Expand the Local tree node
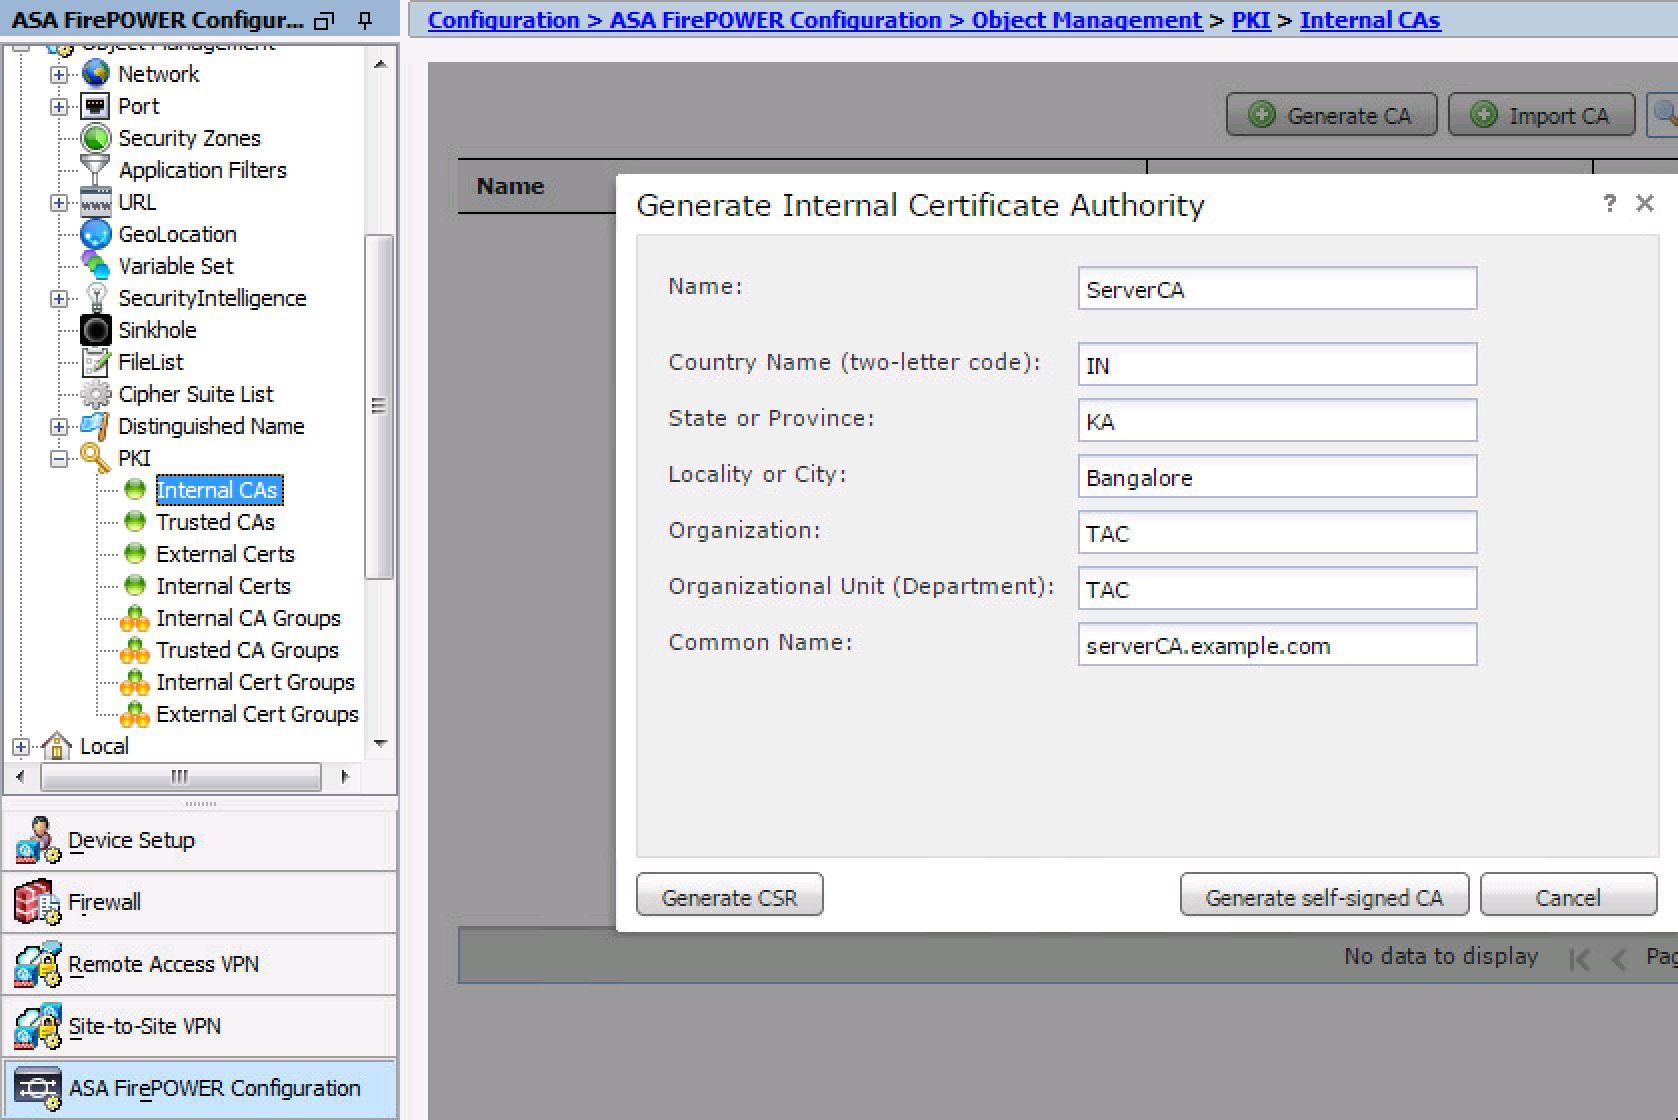1678x1120 pixels. [20, 746]
